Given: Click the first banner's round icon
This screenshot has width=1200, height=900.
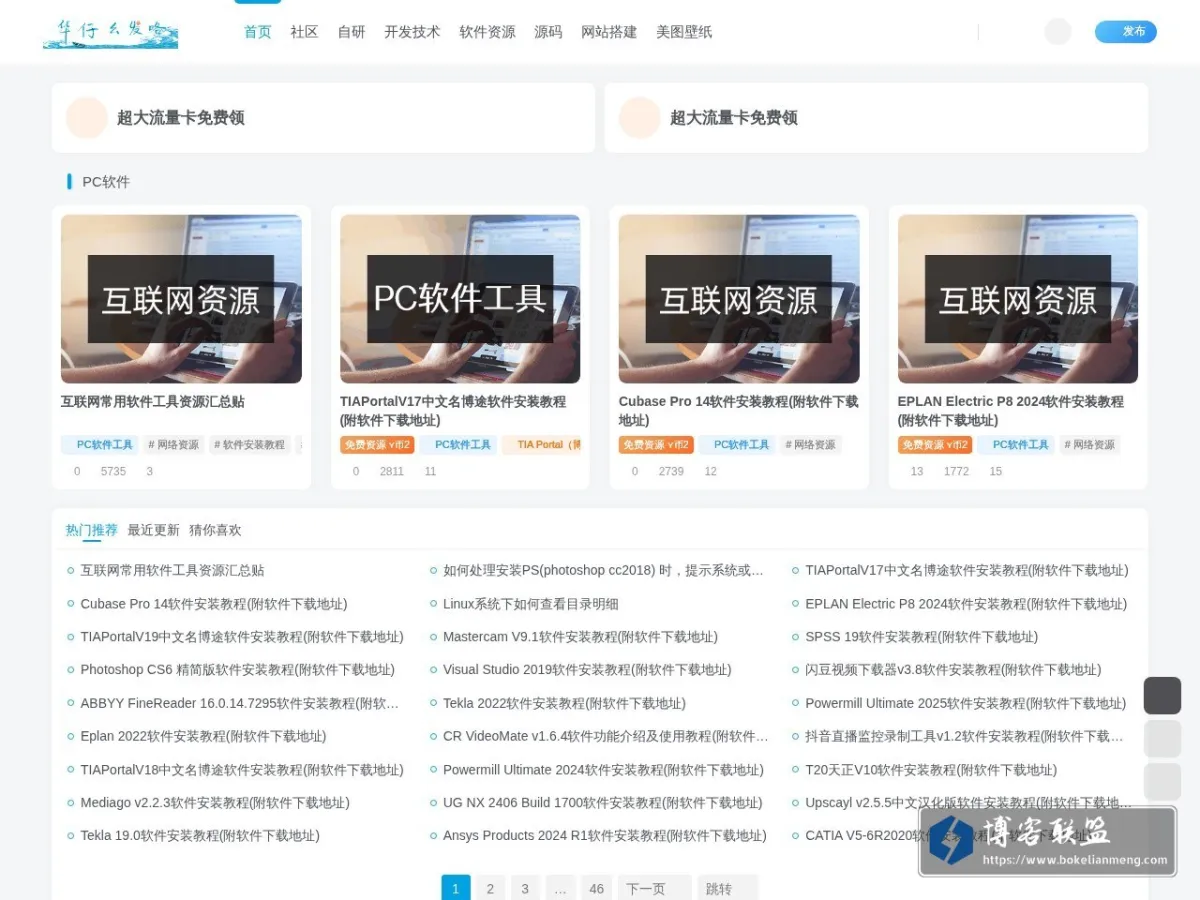Looking at the screenshot, I should 87,118.
